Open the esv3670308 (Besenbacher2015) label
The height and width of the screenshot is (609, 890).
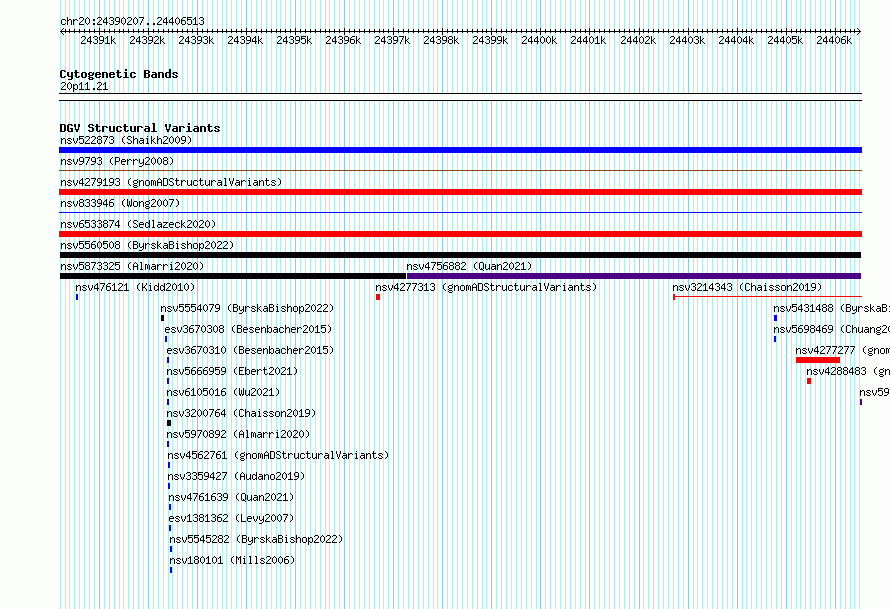pos(248,329)
